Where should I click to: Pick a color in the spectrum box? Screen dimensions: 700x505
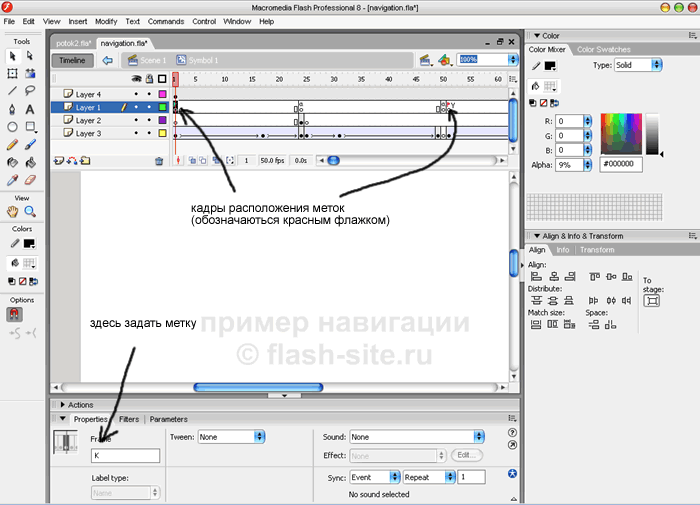[621, 134]
